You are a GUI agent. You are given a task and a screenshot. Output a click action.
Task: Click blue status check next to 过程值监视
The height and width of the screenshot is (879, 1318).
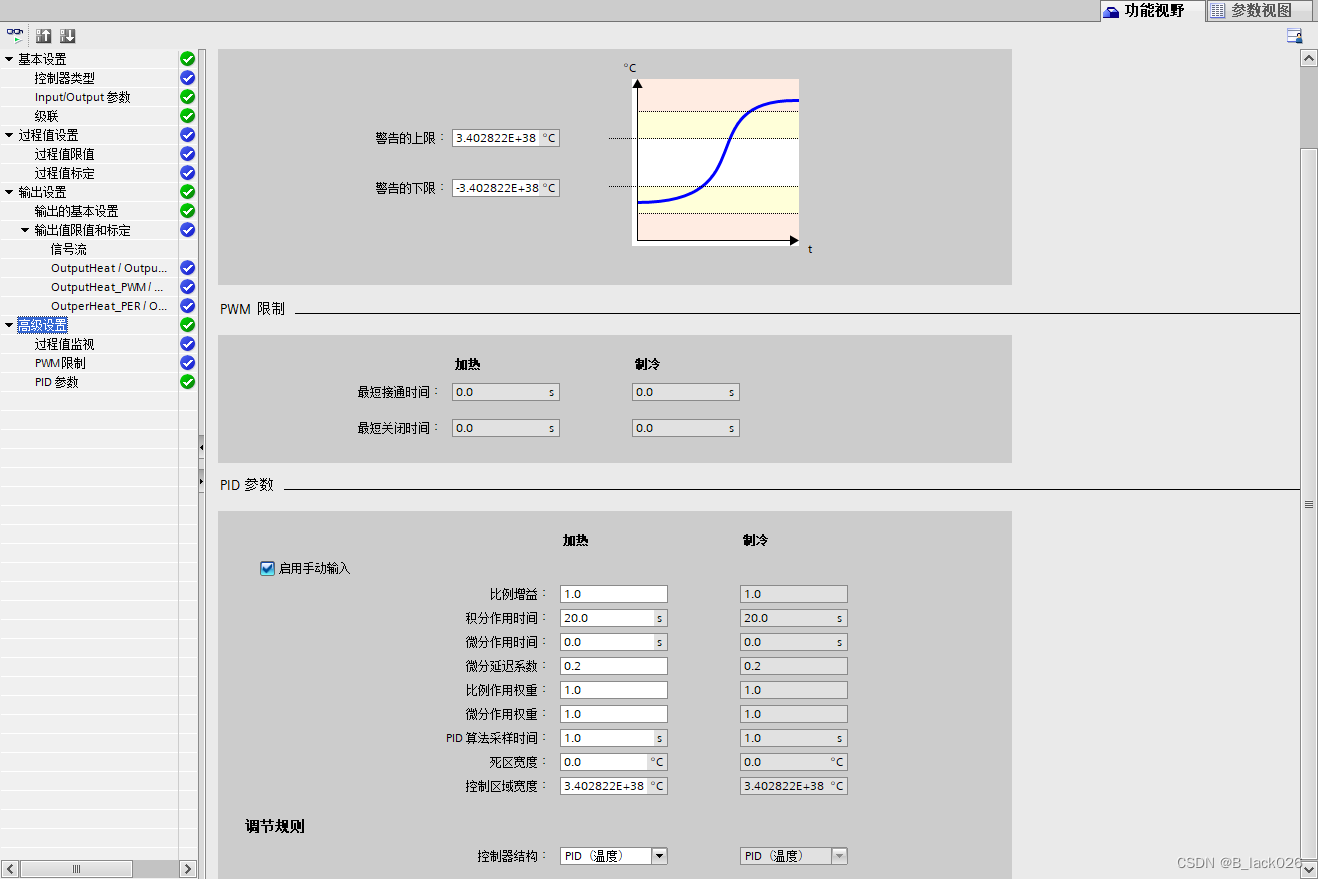(x=187, y=344)
